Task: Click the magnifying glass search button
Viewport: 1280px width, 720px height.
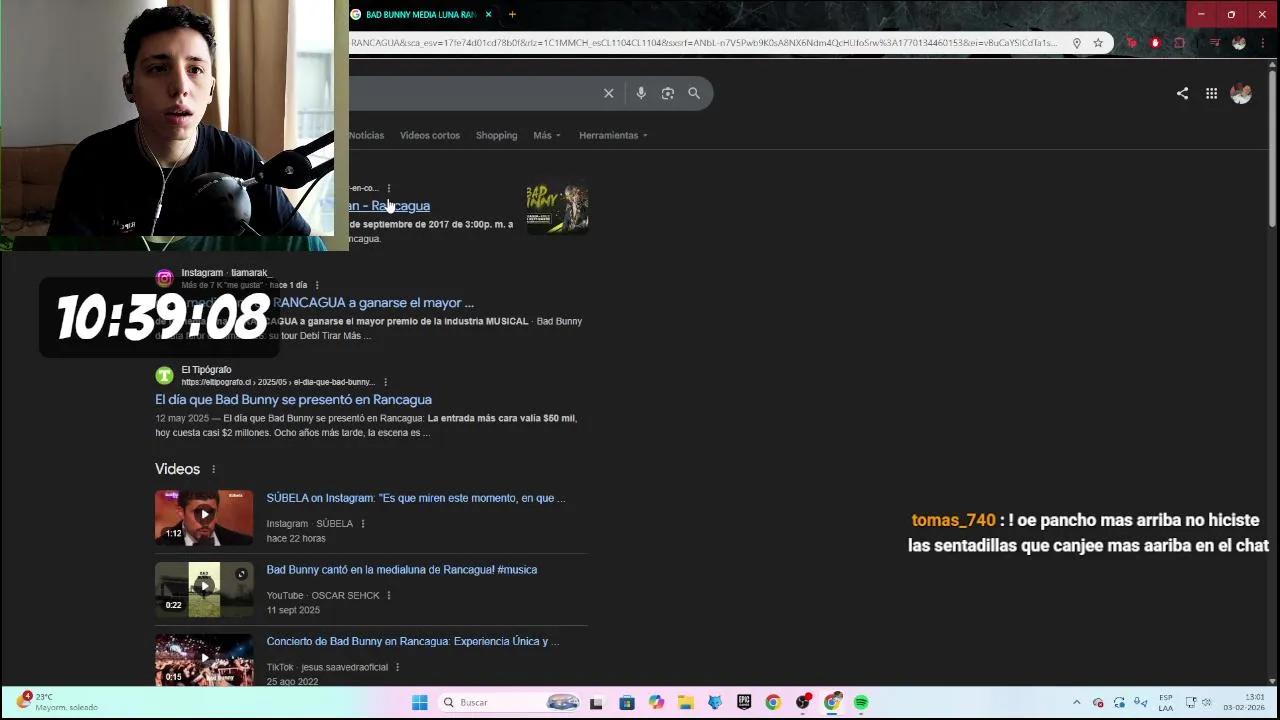Action: (694, 93)
